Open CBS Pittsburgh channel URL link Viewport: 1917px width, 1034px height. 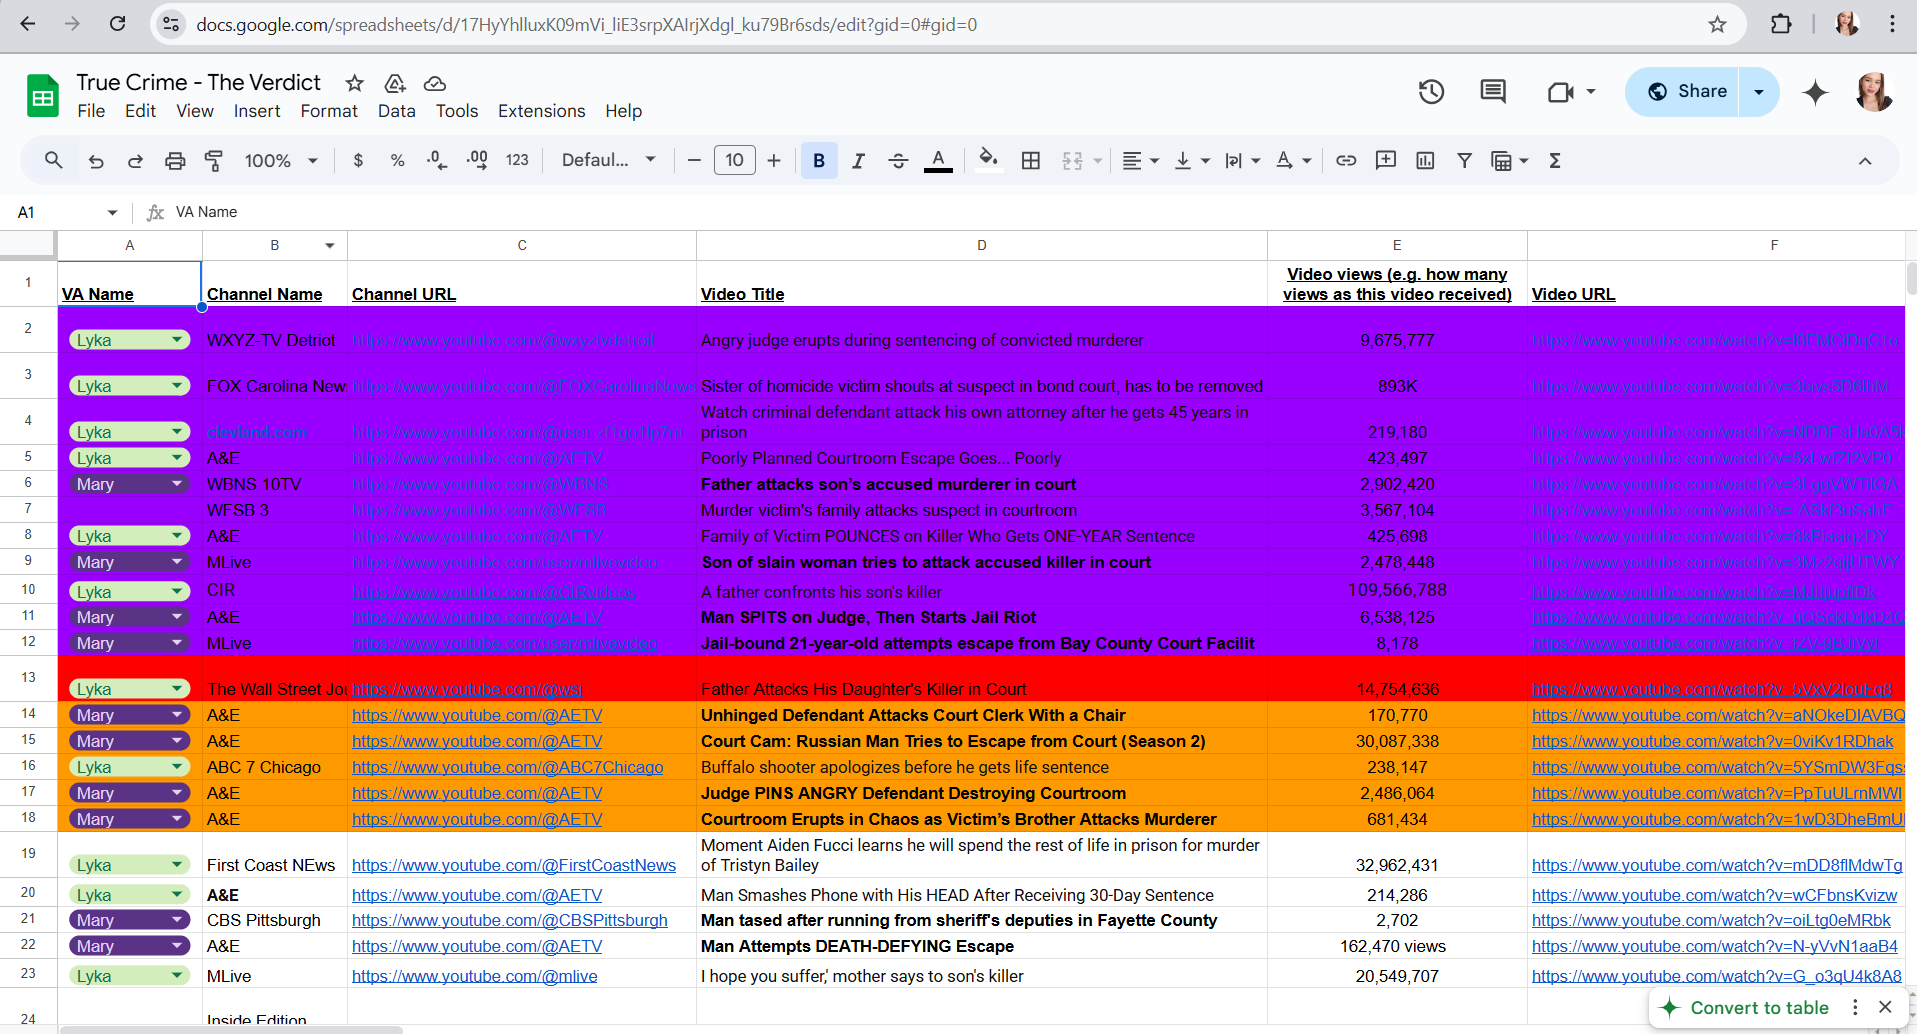[x=510, y=920]
